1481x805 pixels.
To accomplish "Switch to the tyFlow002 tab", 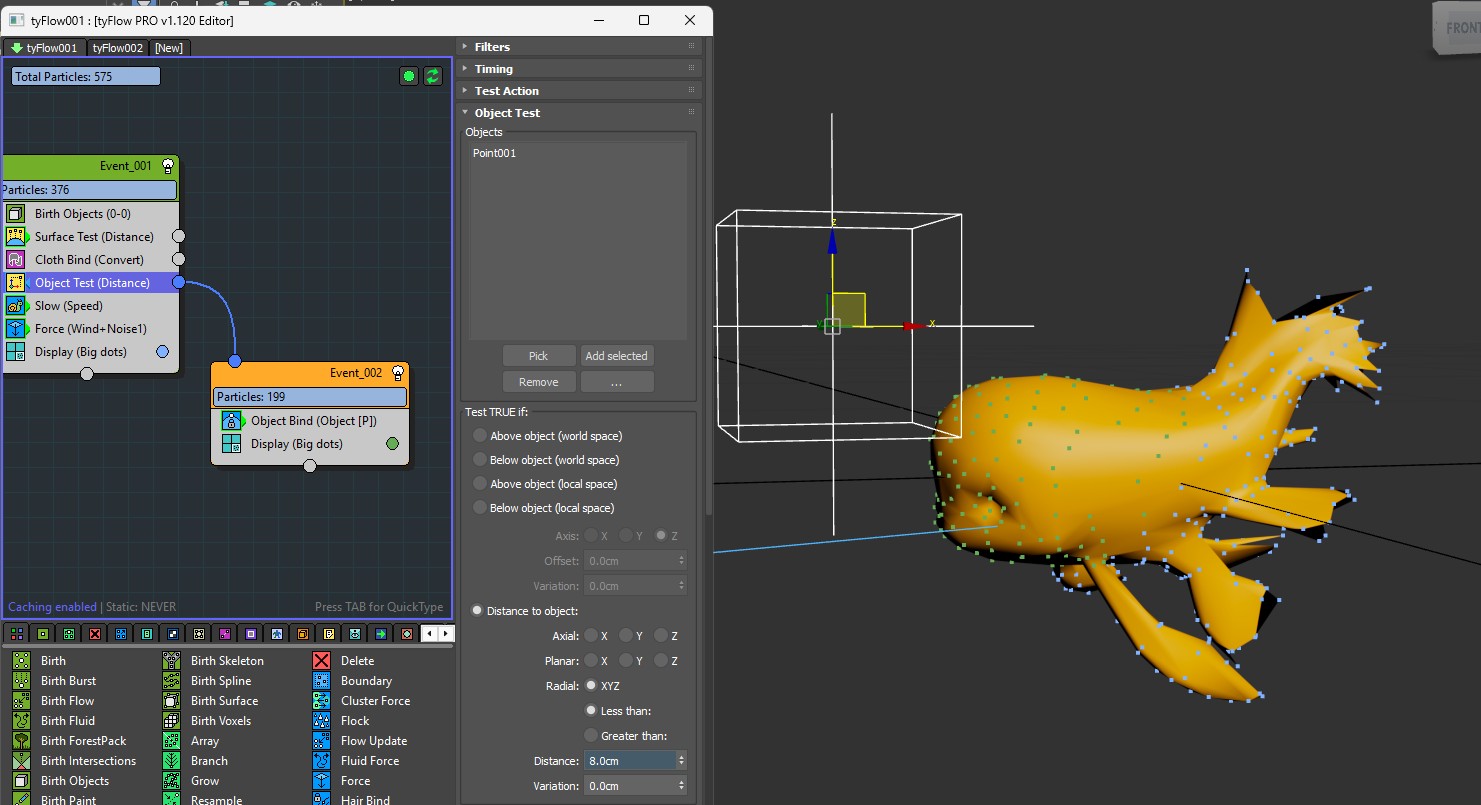I will point(118,48).
